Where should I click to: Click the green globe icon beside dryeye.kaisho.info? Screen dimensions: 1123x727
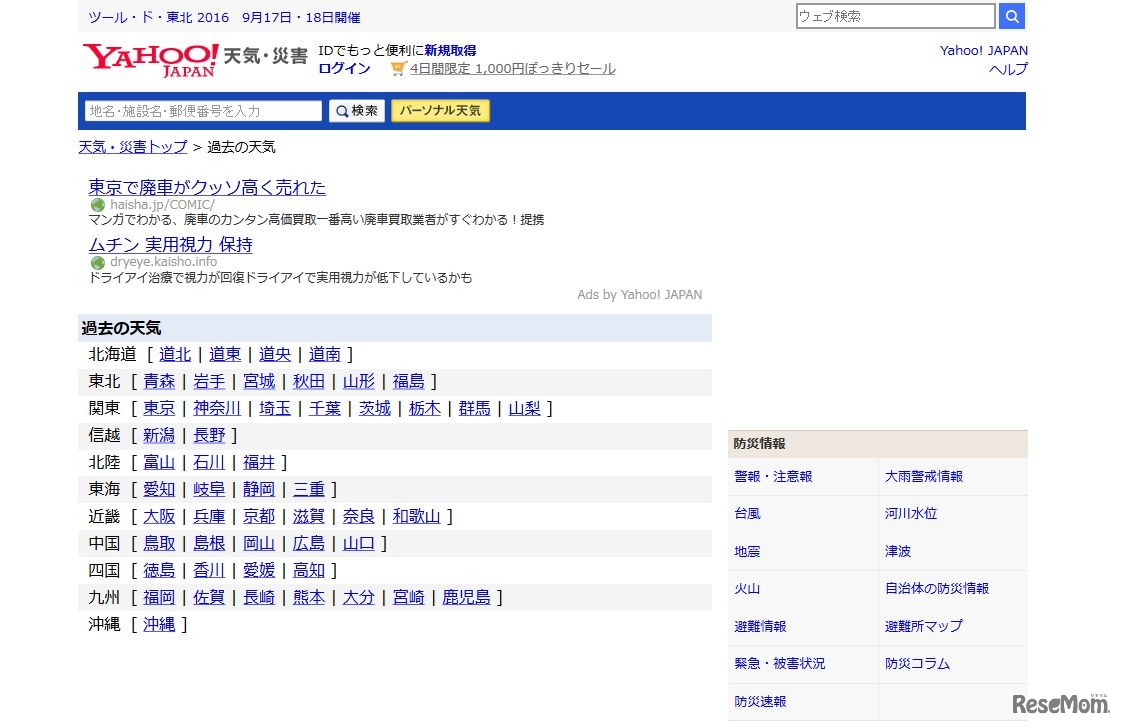[97, 262]
